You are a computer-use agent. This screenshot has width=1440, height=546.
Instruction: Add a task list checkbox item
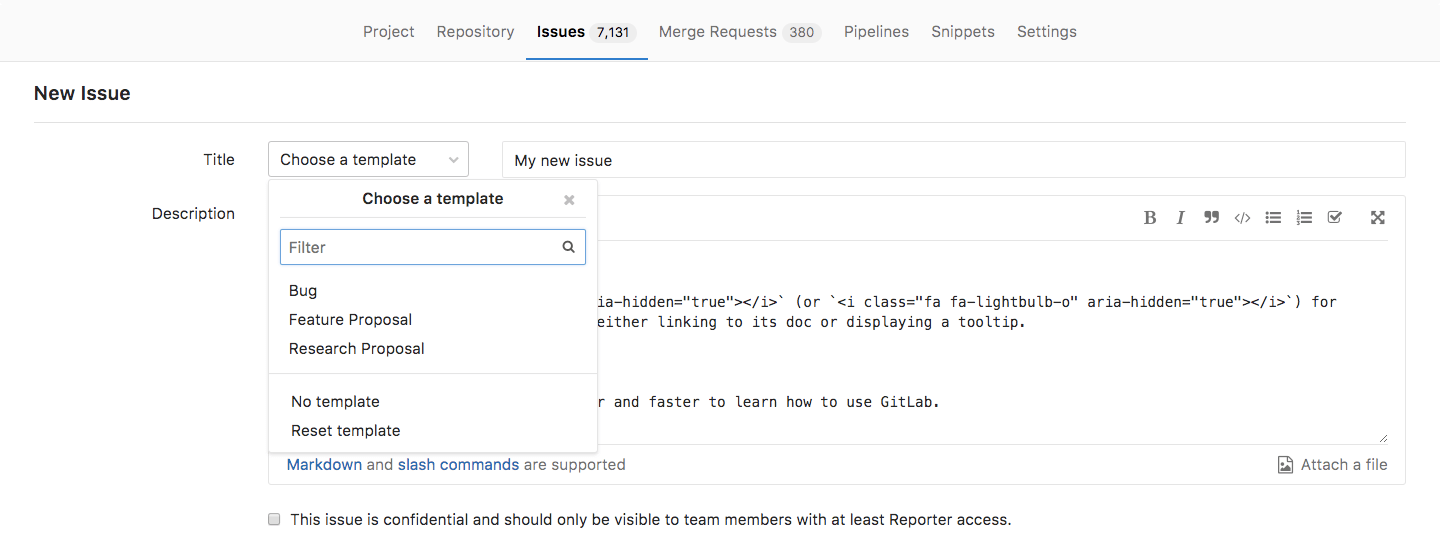(1334, 218)
